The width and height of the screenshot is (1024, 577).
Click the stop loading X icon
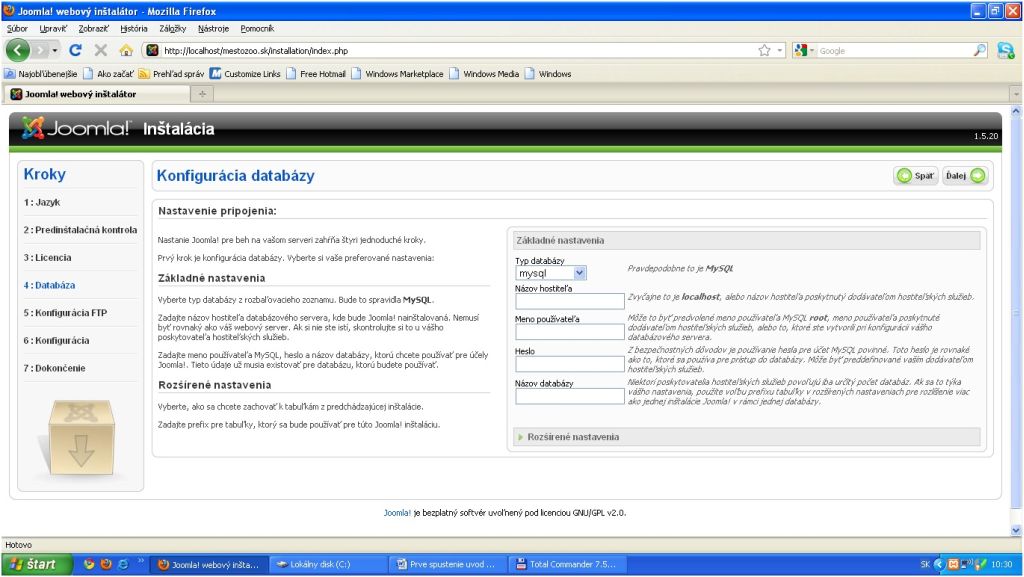[x=101, y=50]
